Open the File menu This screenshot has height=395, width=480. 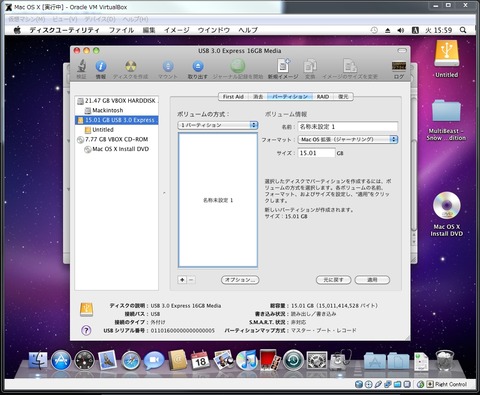point(121,30)
